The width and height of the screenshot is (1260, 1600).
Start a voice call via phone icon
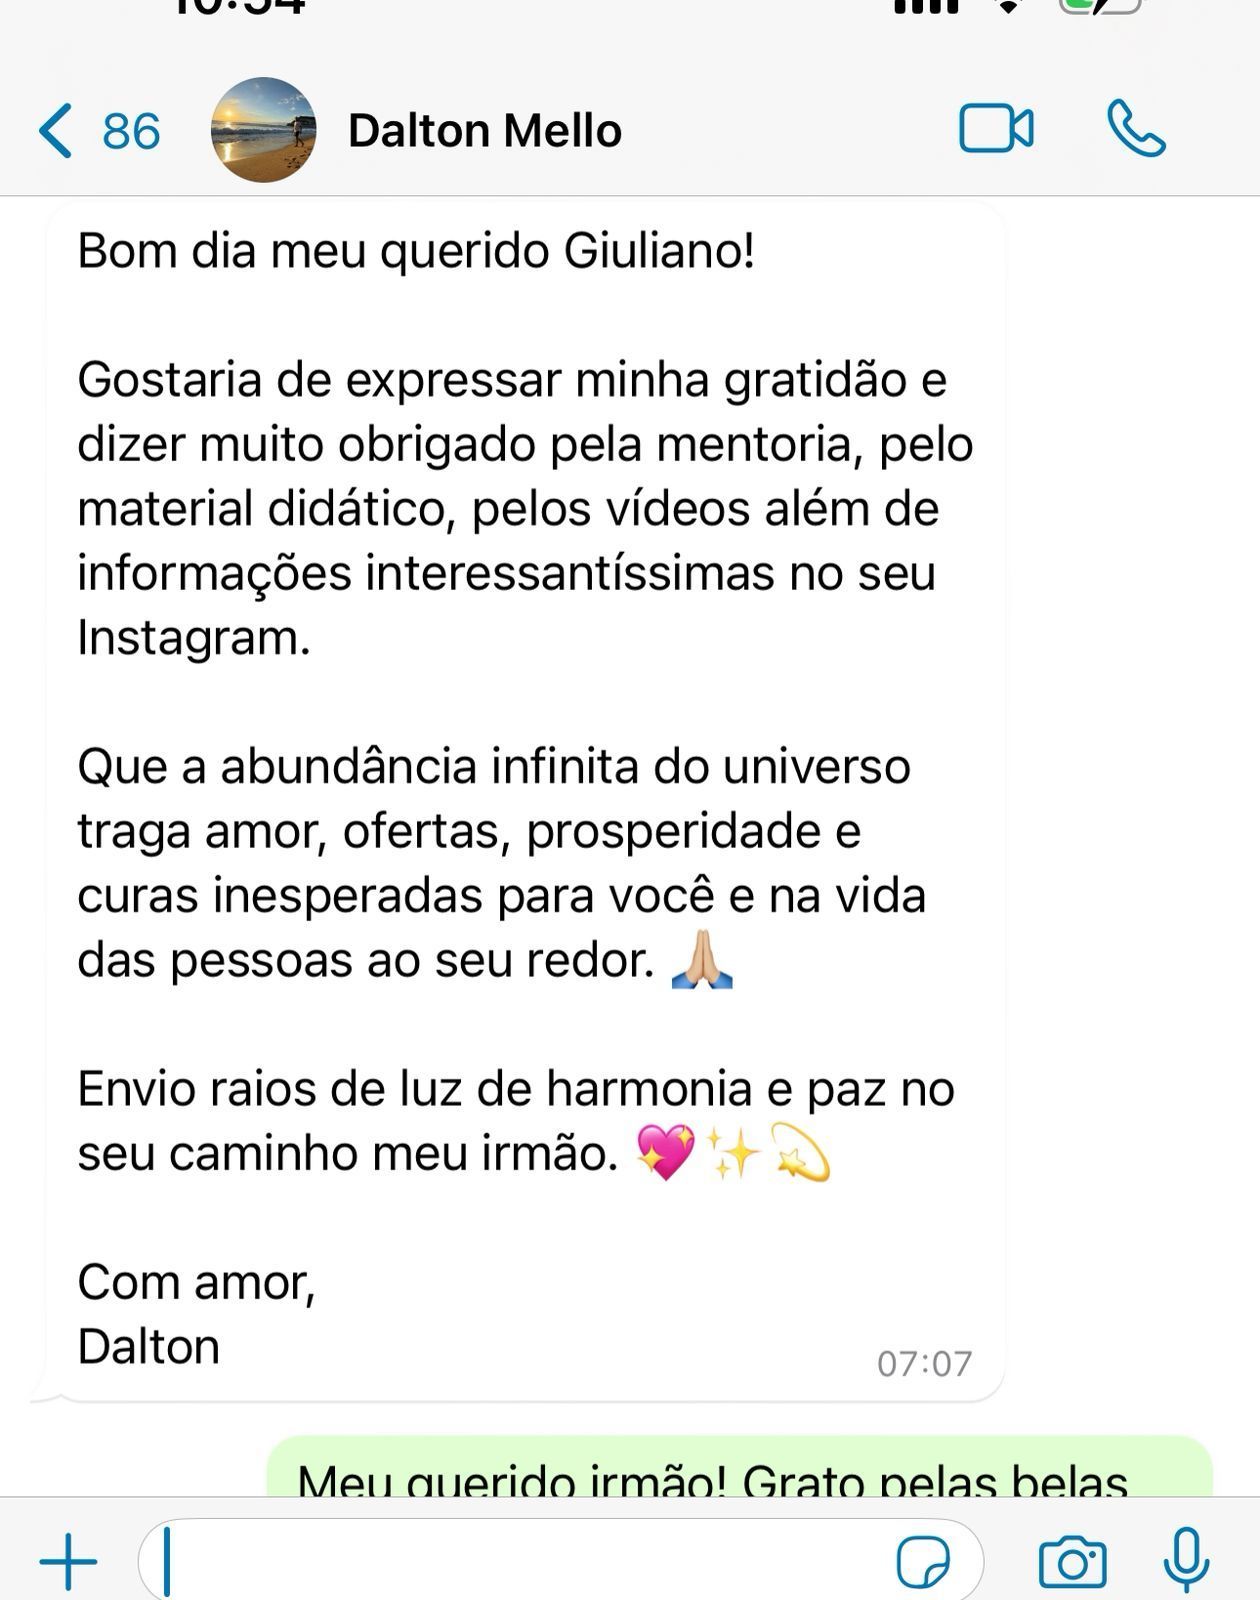pyautogui.click(x=1136, y=129)
